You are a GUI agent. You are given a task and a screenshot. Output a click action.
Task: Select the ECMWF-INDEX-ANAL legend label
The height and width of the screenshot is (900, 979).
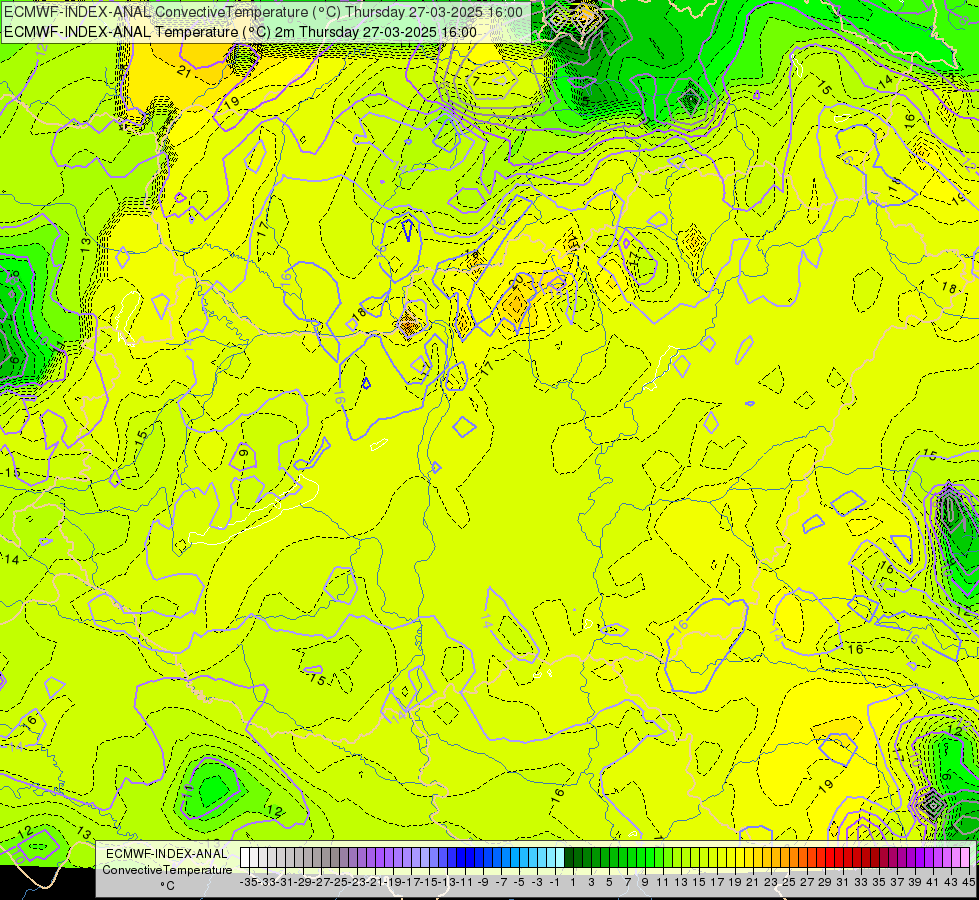[x=167, y=854]
